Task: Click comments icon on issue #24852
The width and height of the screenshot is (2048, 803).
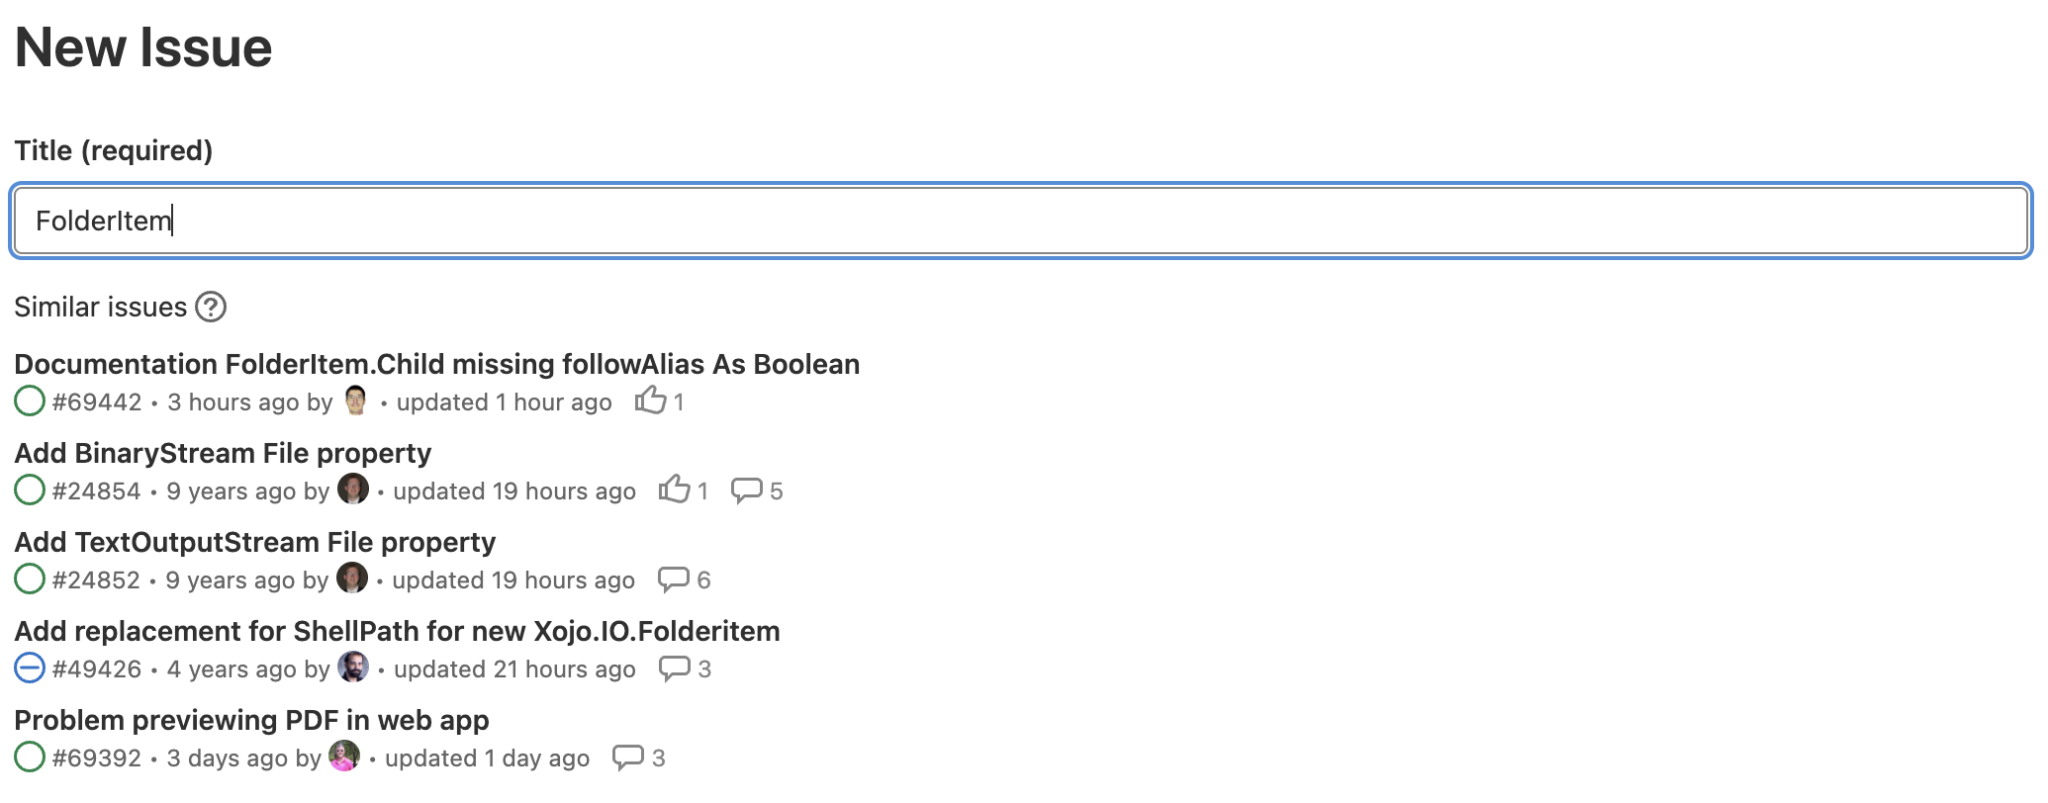Action: click(673, 579)
